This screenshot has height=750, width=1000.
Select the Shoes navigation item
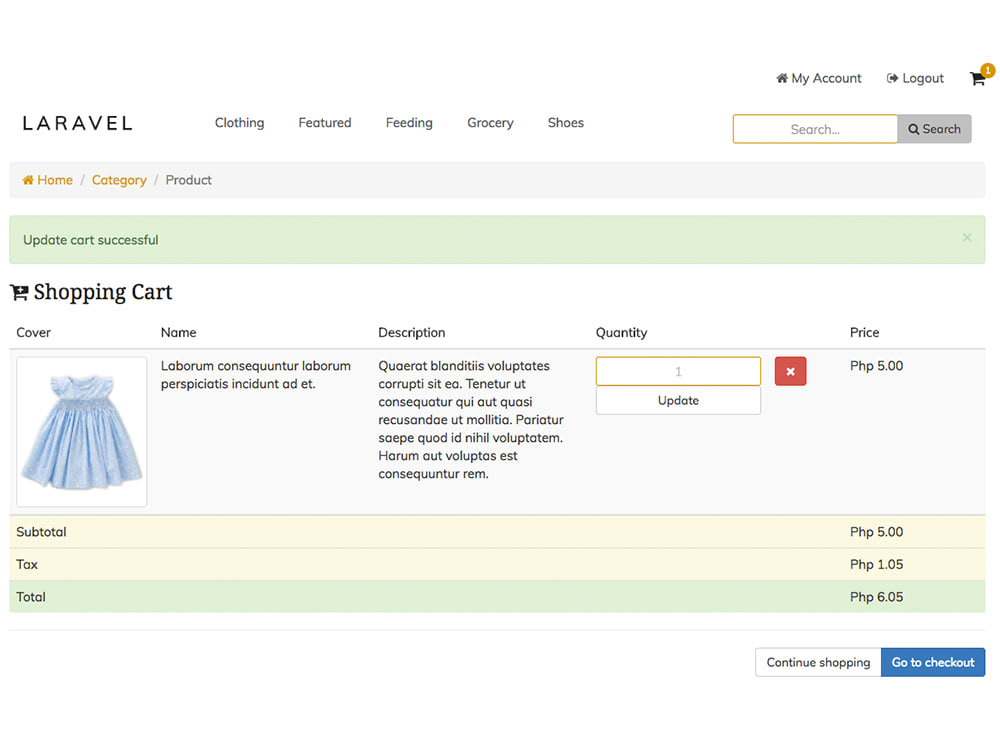click(x=565, y=122)
